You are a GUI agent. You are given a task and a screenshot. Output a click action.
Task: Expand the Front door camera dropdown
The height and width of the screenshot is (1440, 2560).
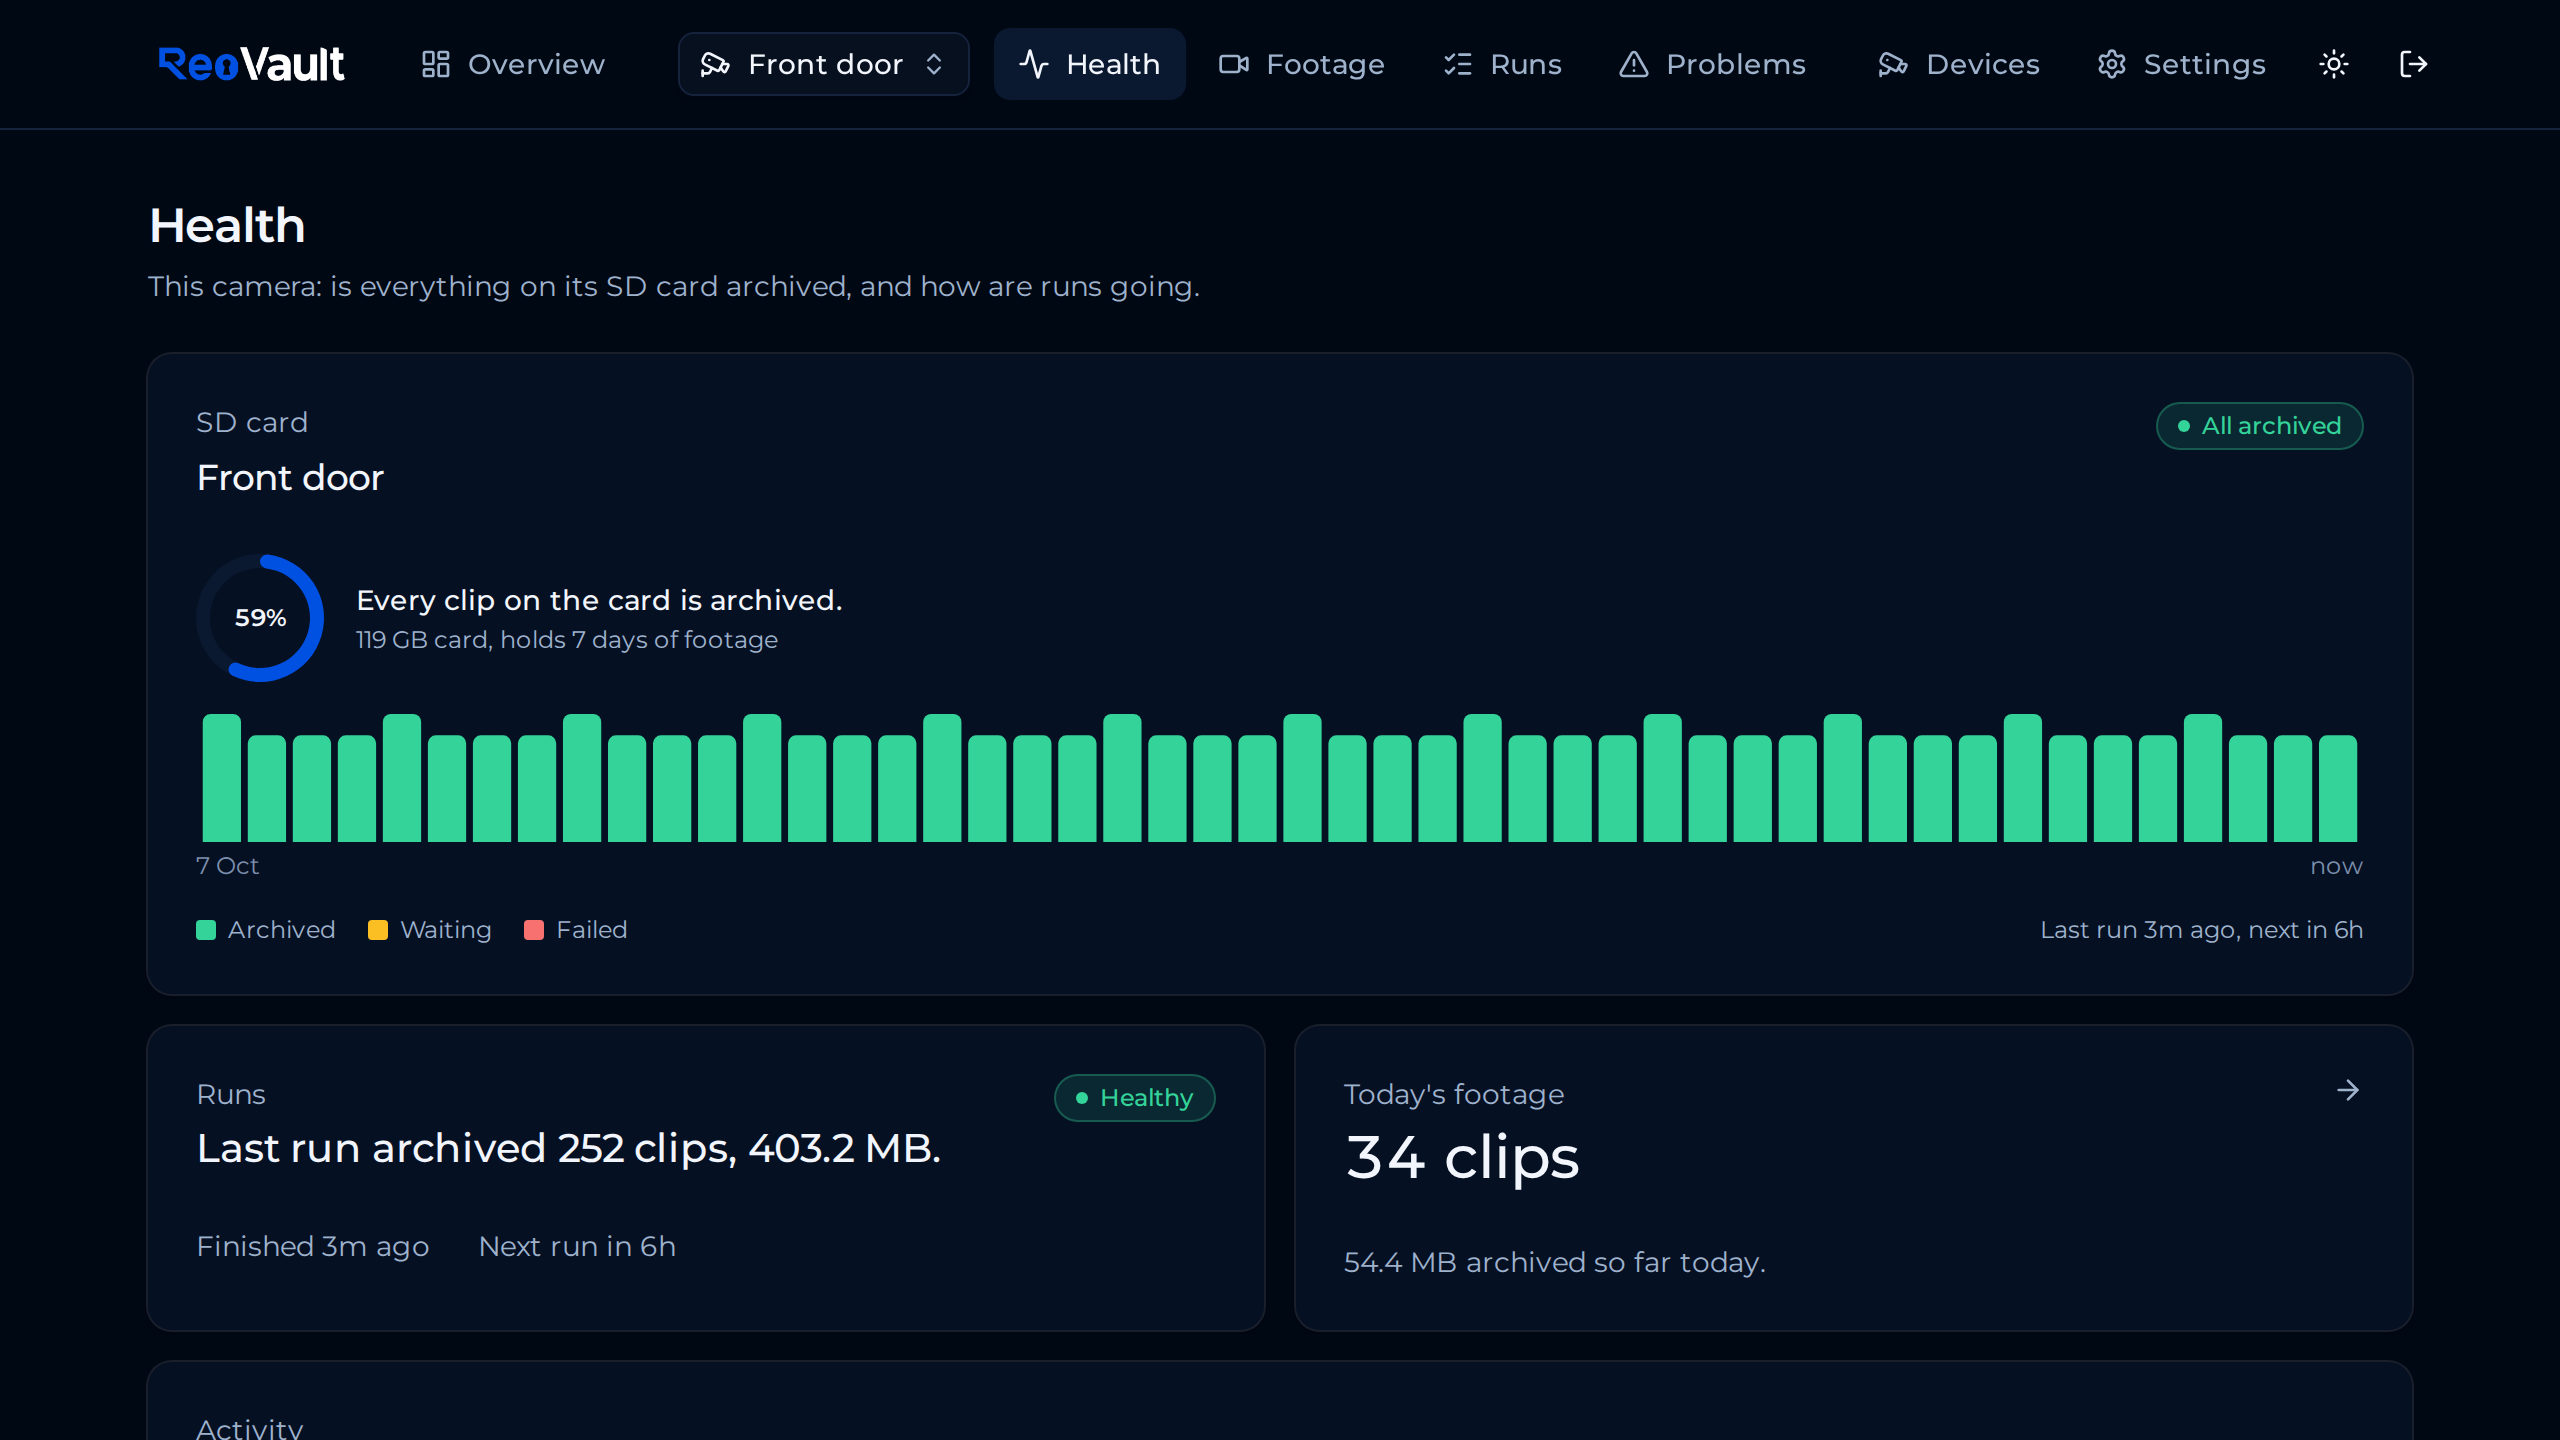[823, 64]
